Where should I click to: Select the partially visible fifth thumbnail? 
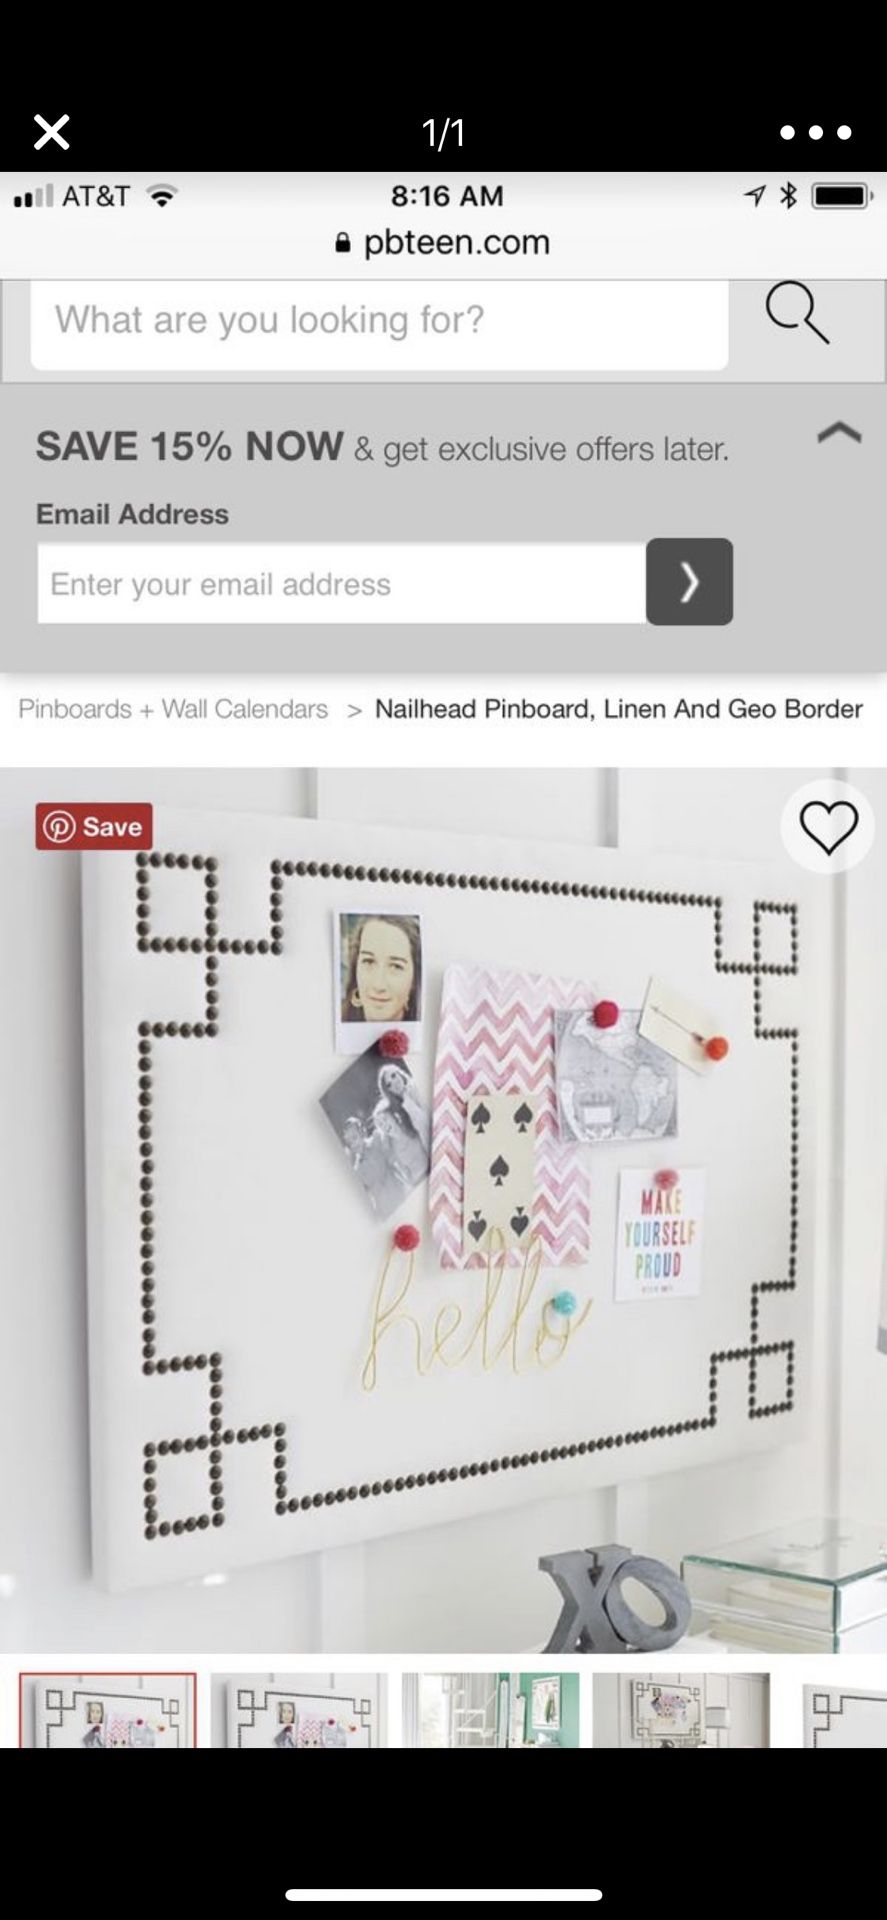[x=844, y=1710]
